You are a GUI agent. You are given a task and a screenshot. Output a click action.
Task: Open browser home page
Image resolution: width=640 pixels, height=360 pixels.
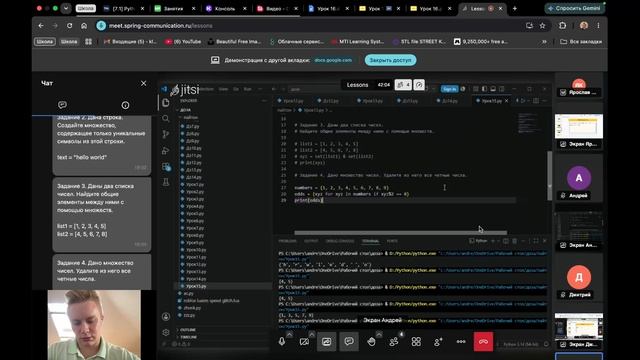pyautogui.click(x=84, y=25)
